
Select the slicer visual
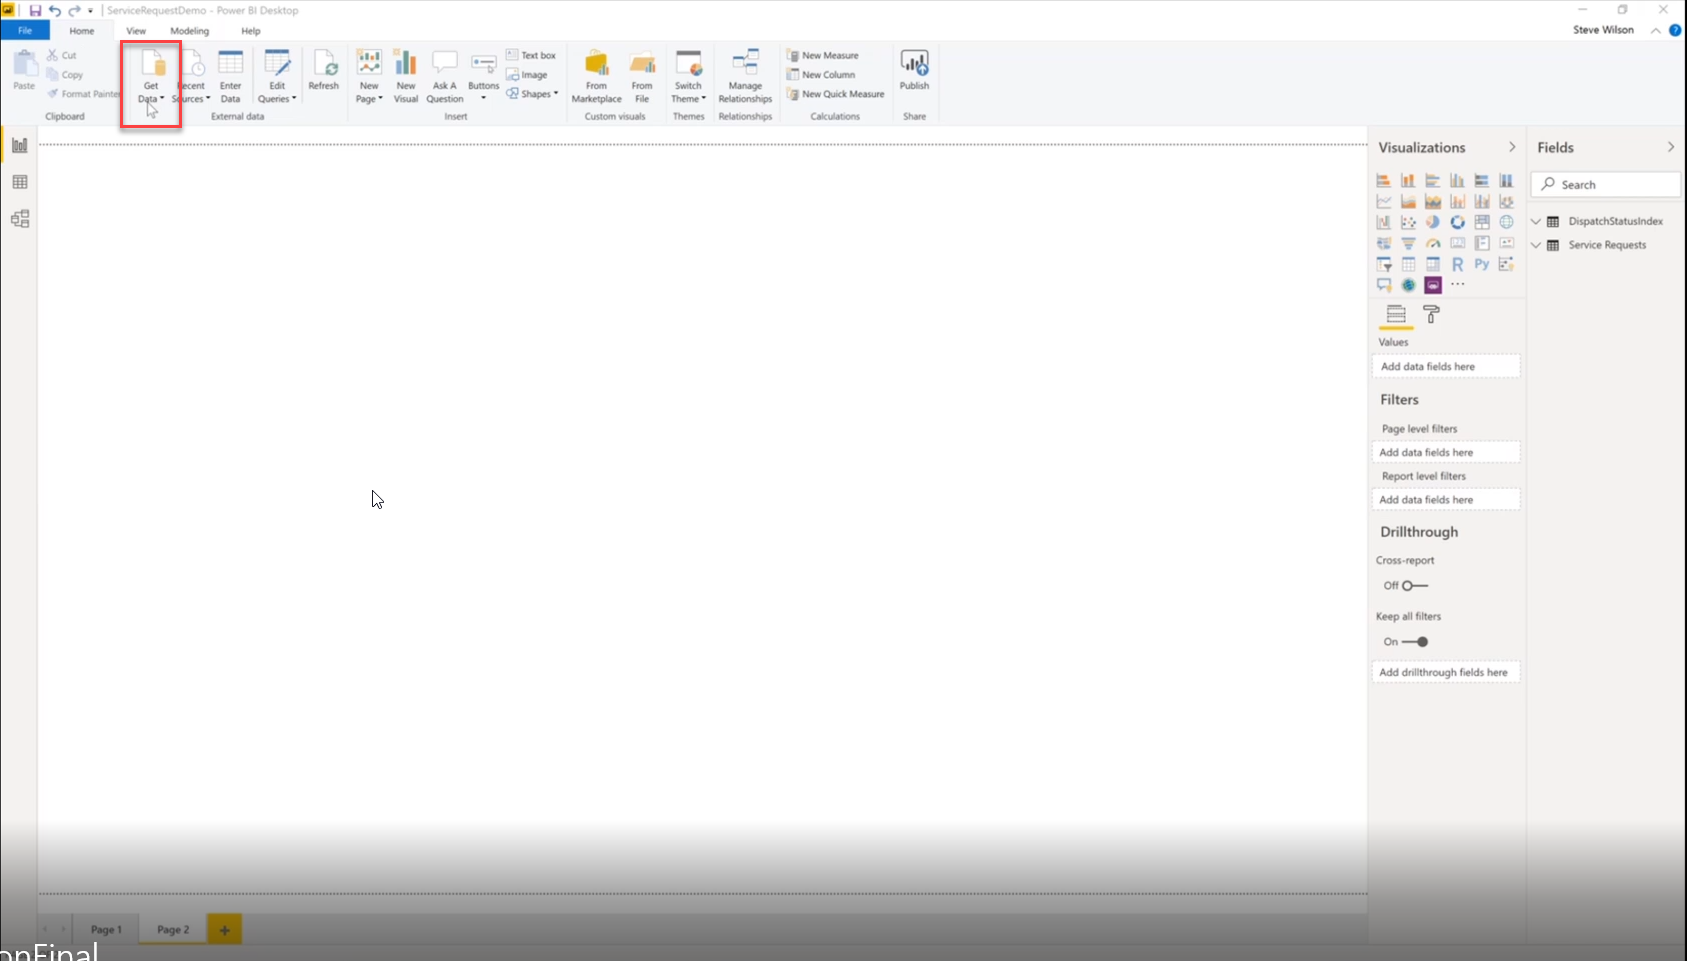click(x=1384, y=265)
